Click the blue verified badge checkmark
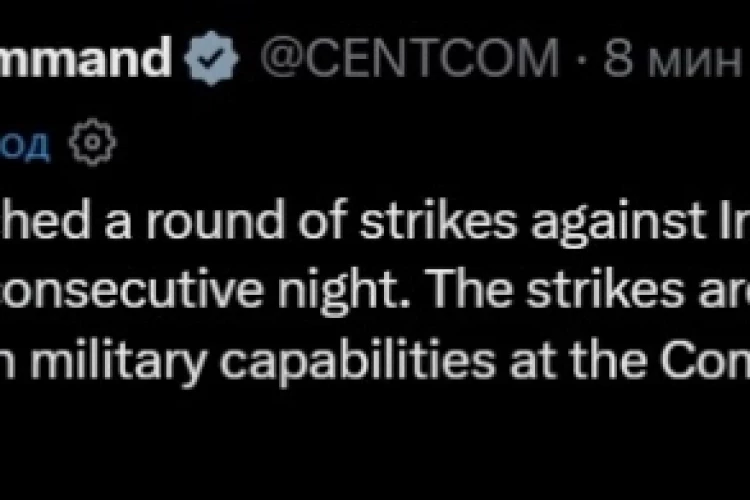750x500 pixels. click(x=211, y=58)
